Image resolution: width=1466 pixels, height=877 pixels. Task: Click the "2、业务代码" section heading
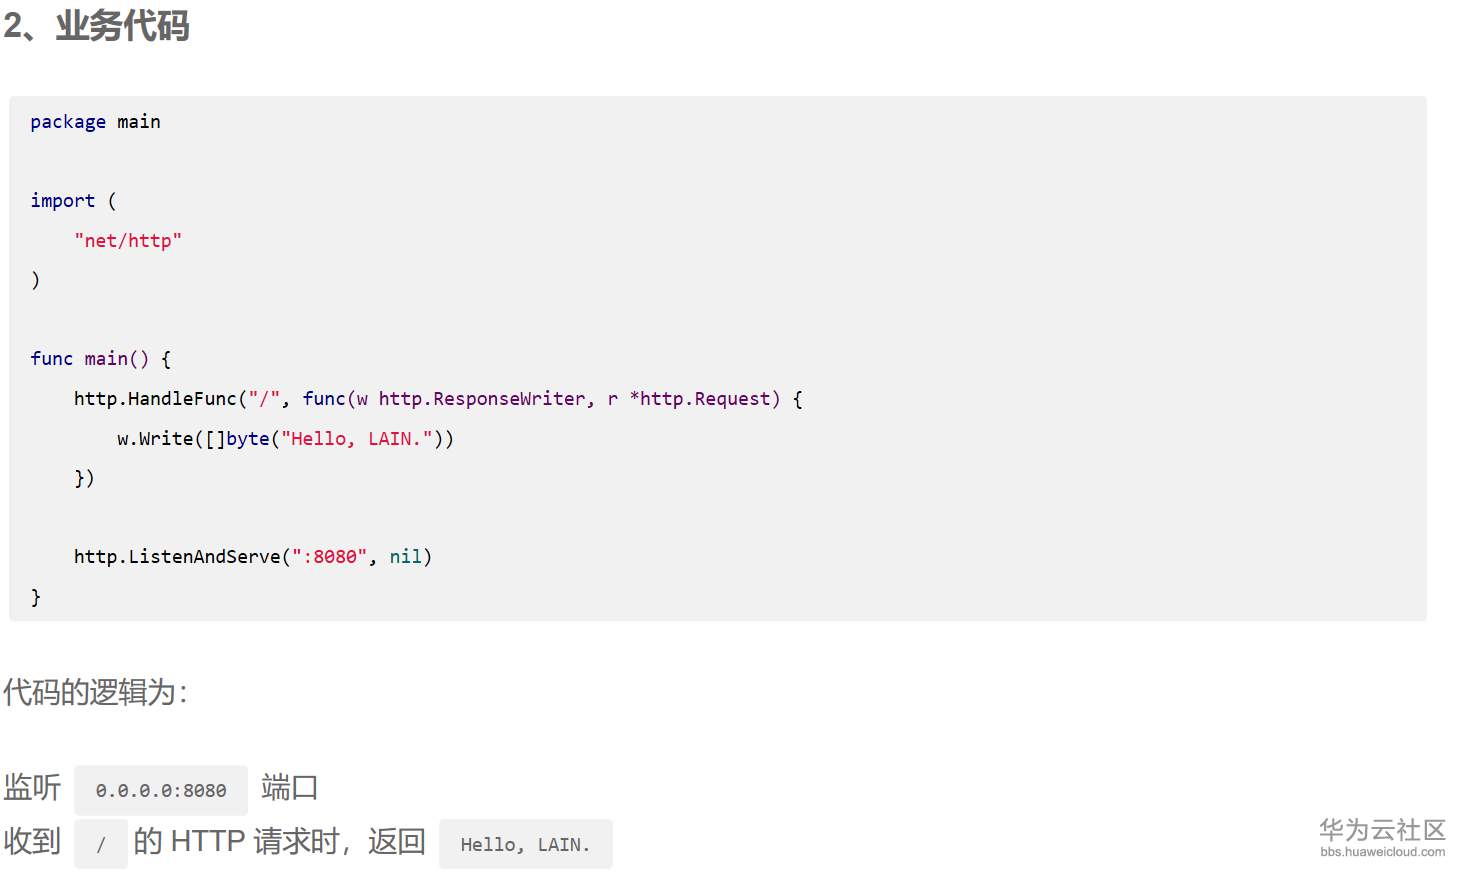[x=97, y=26]
